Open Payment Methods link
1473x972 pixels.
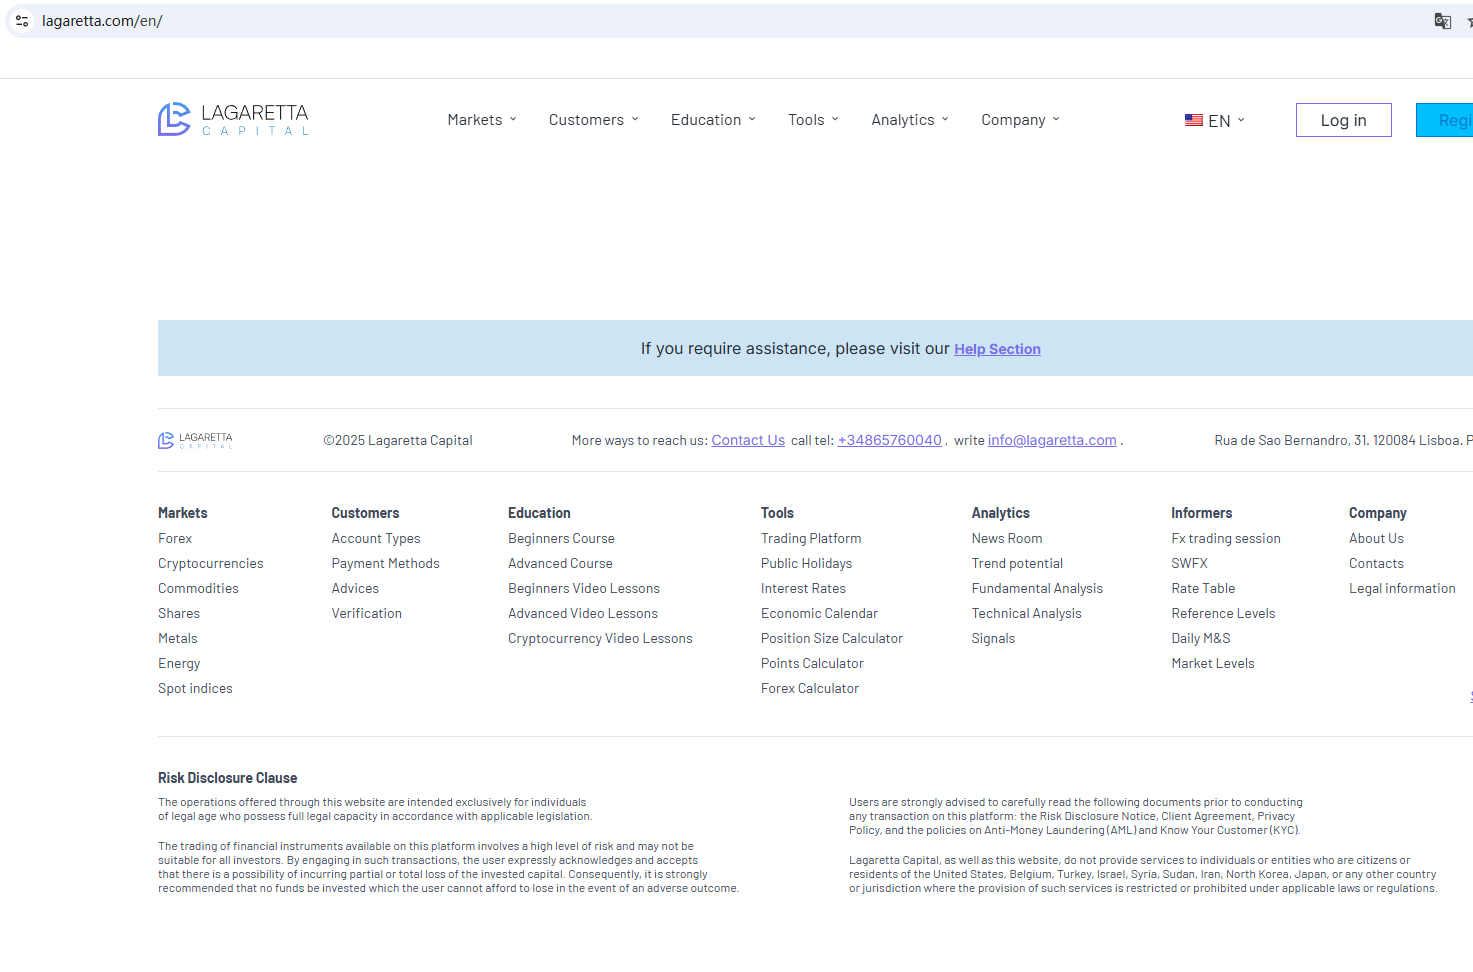pyautogui.click(x=386, y=563)
